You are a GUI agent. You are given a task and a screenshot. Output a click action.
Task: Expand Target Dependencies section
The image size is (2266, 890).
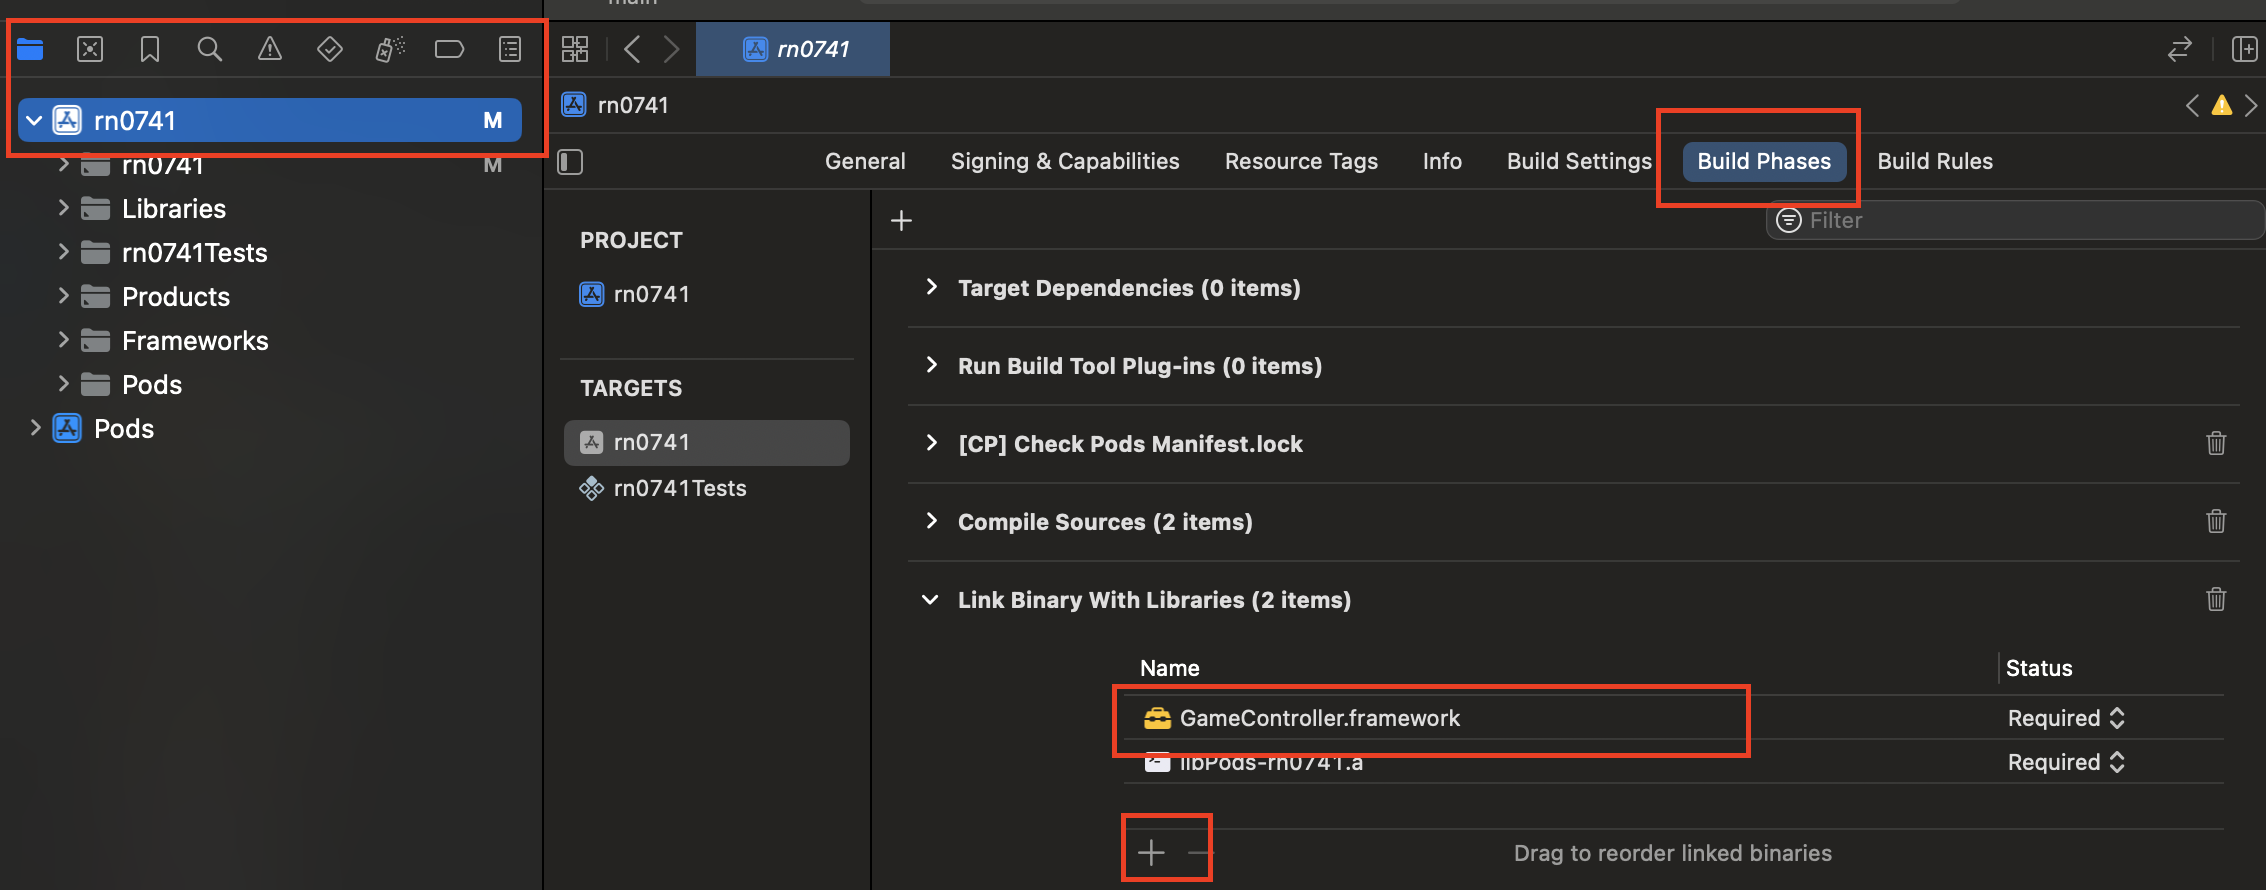931,287
